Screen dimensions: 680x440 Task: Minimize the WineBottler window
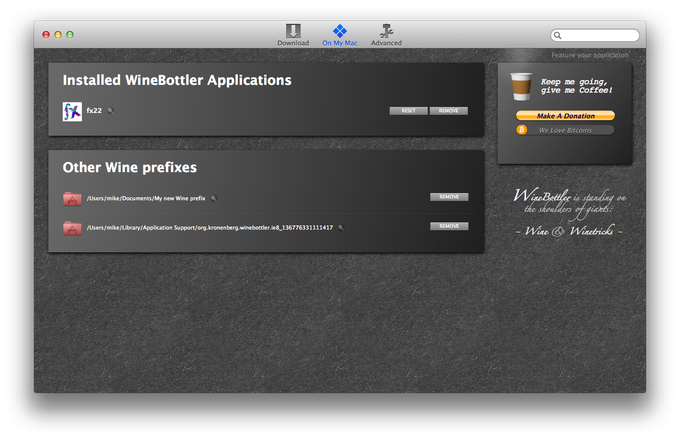coord(58,34)
